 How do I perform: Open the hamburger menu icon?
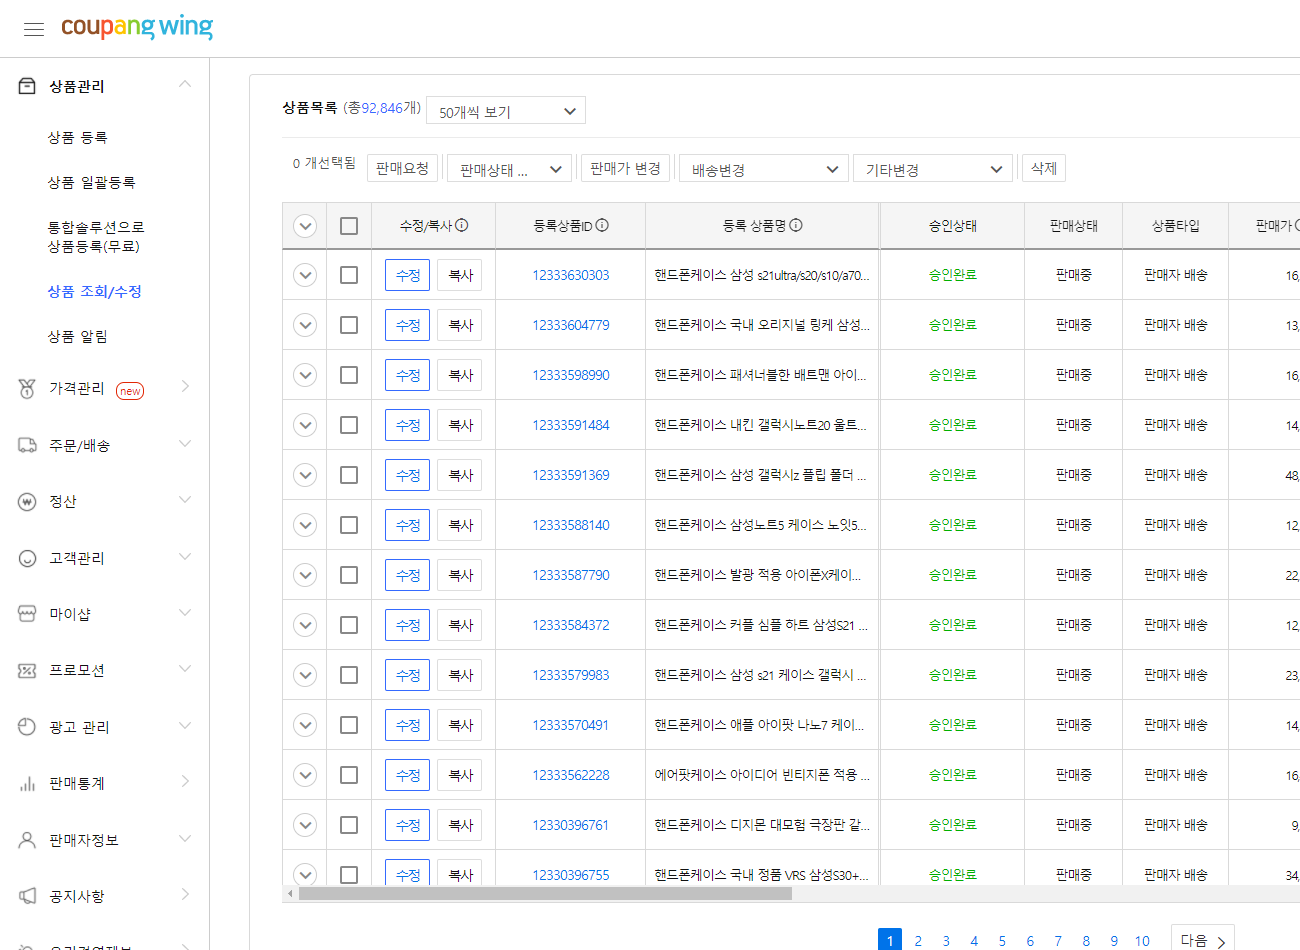[x=34, y=29]
